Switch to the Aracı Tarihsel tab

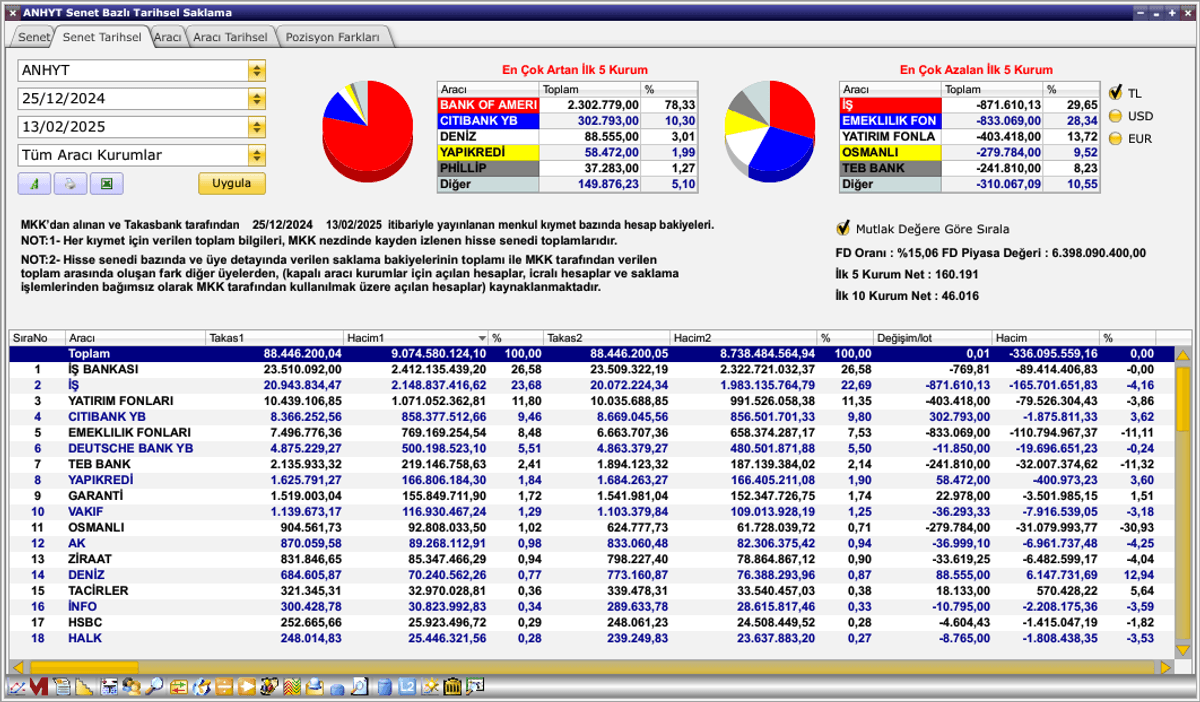click(x=230, y=37)
